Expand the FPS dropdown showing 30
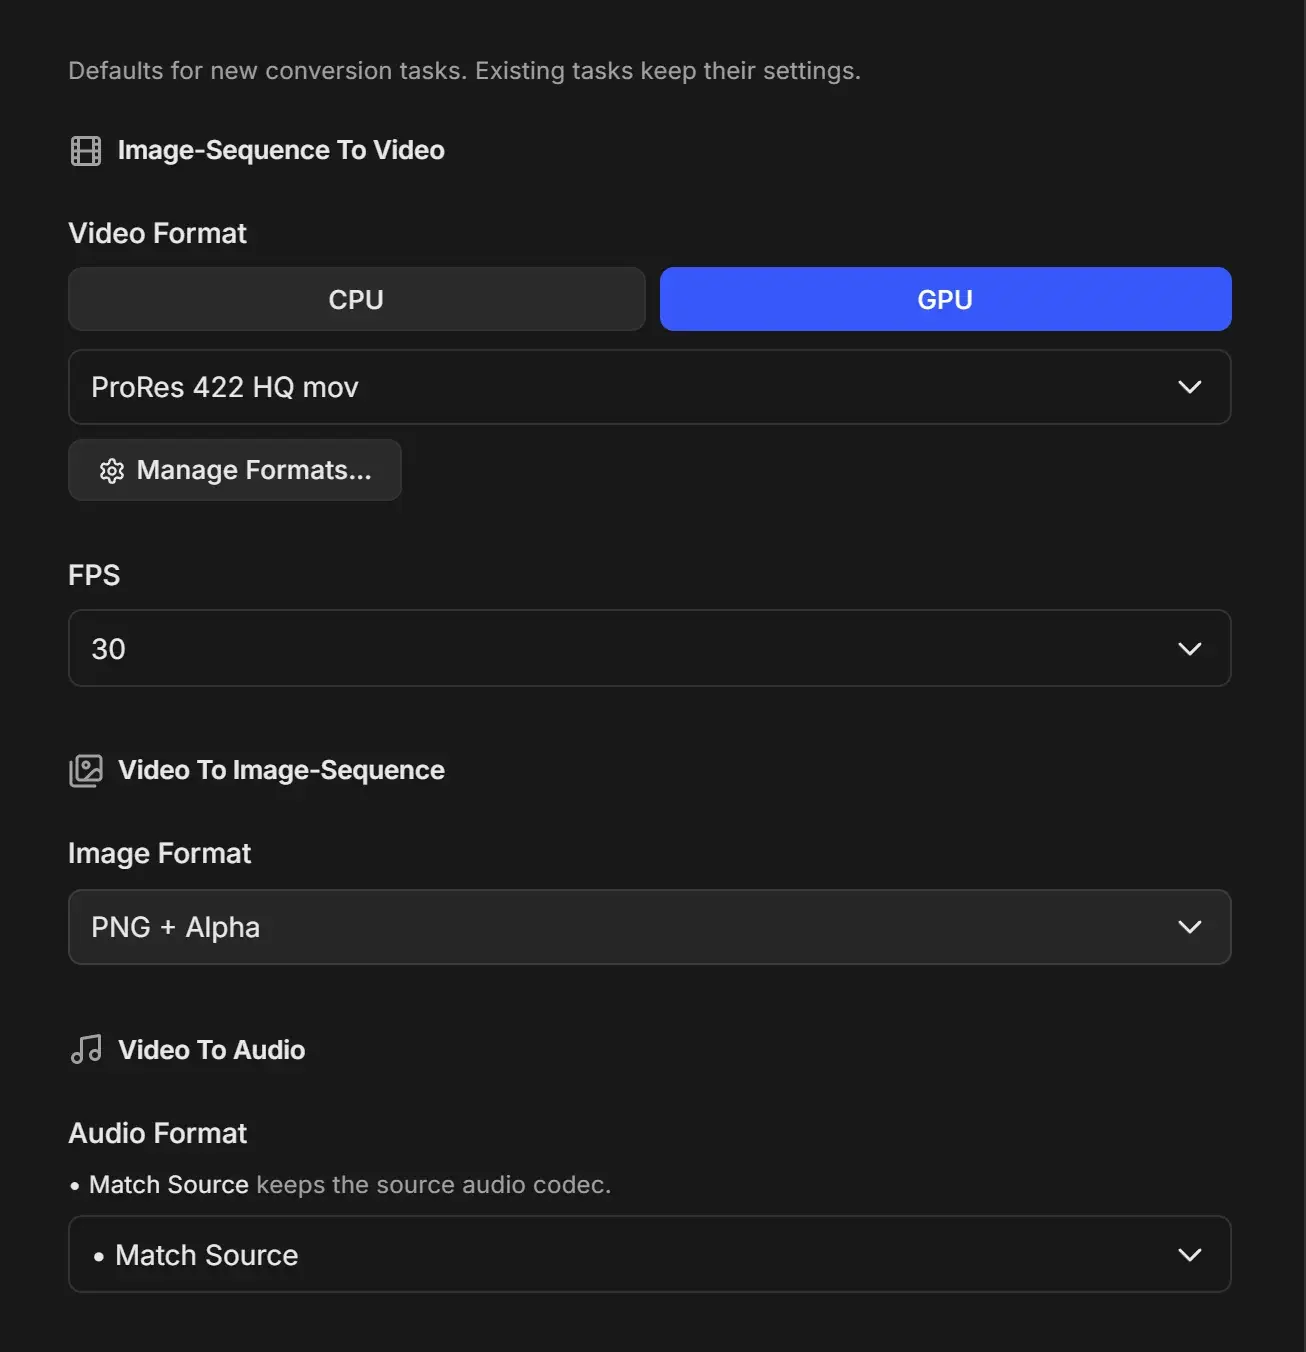Image resolution: width=1306 pixels, height=1352 pixels. [649, 648]
